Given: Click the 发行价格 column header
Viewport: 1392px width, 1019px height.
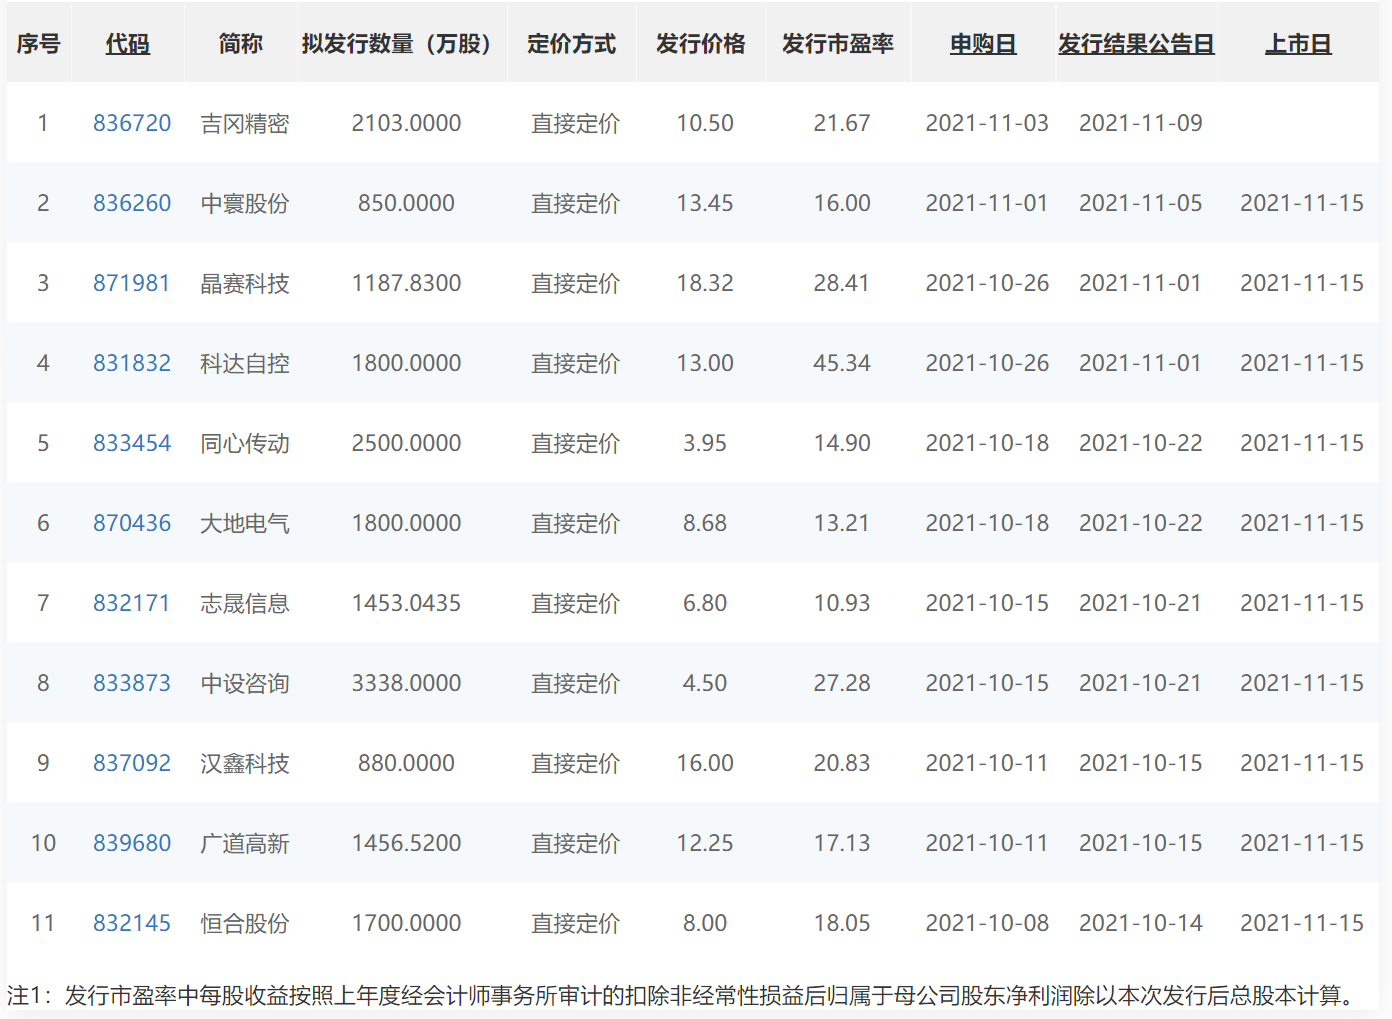Looking at the screenshot, I should point(701,44).
